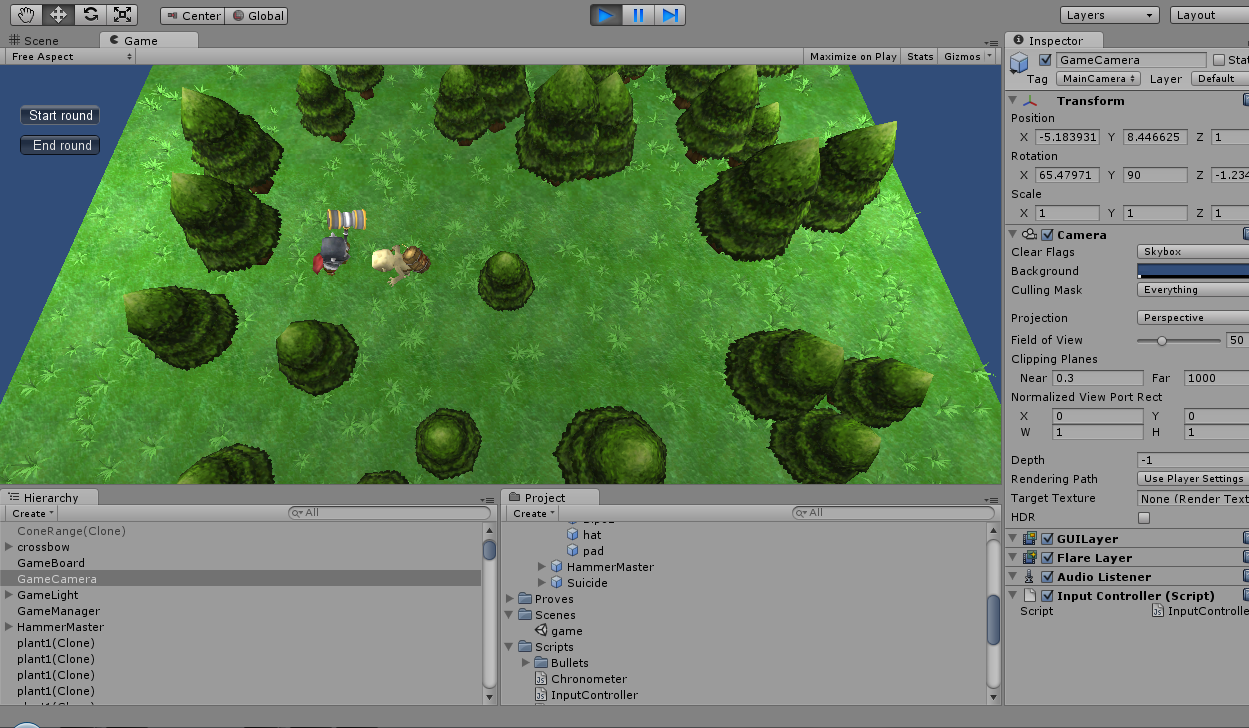Select the Scale tool
1249x728 pixels.
122,14
